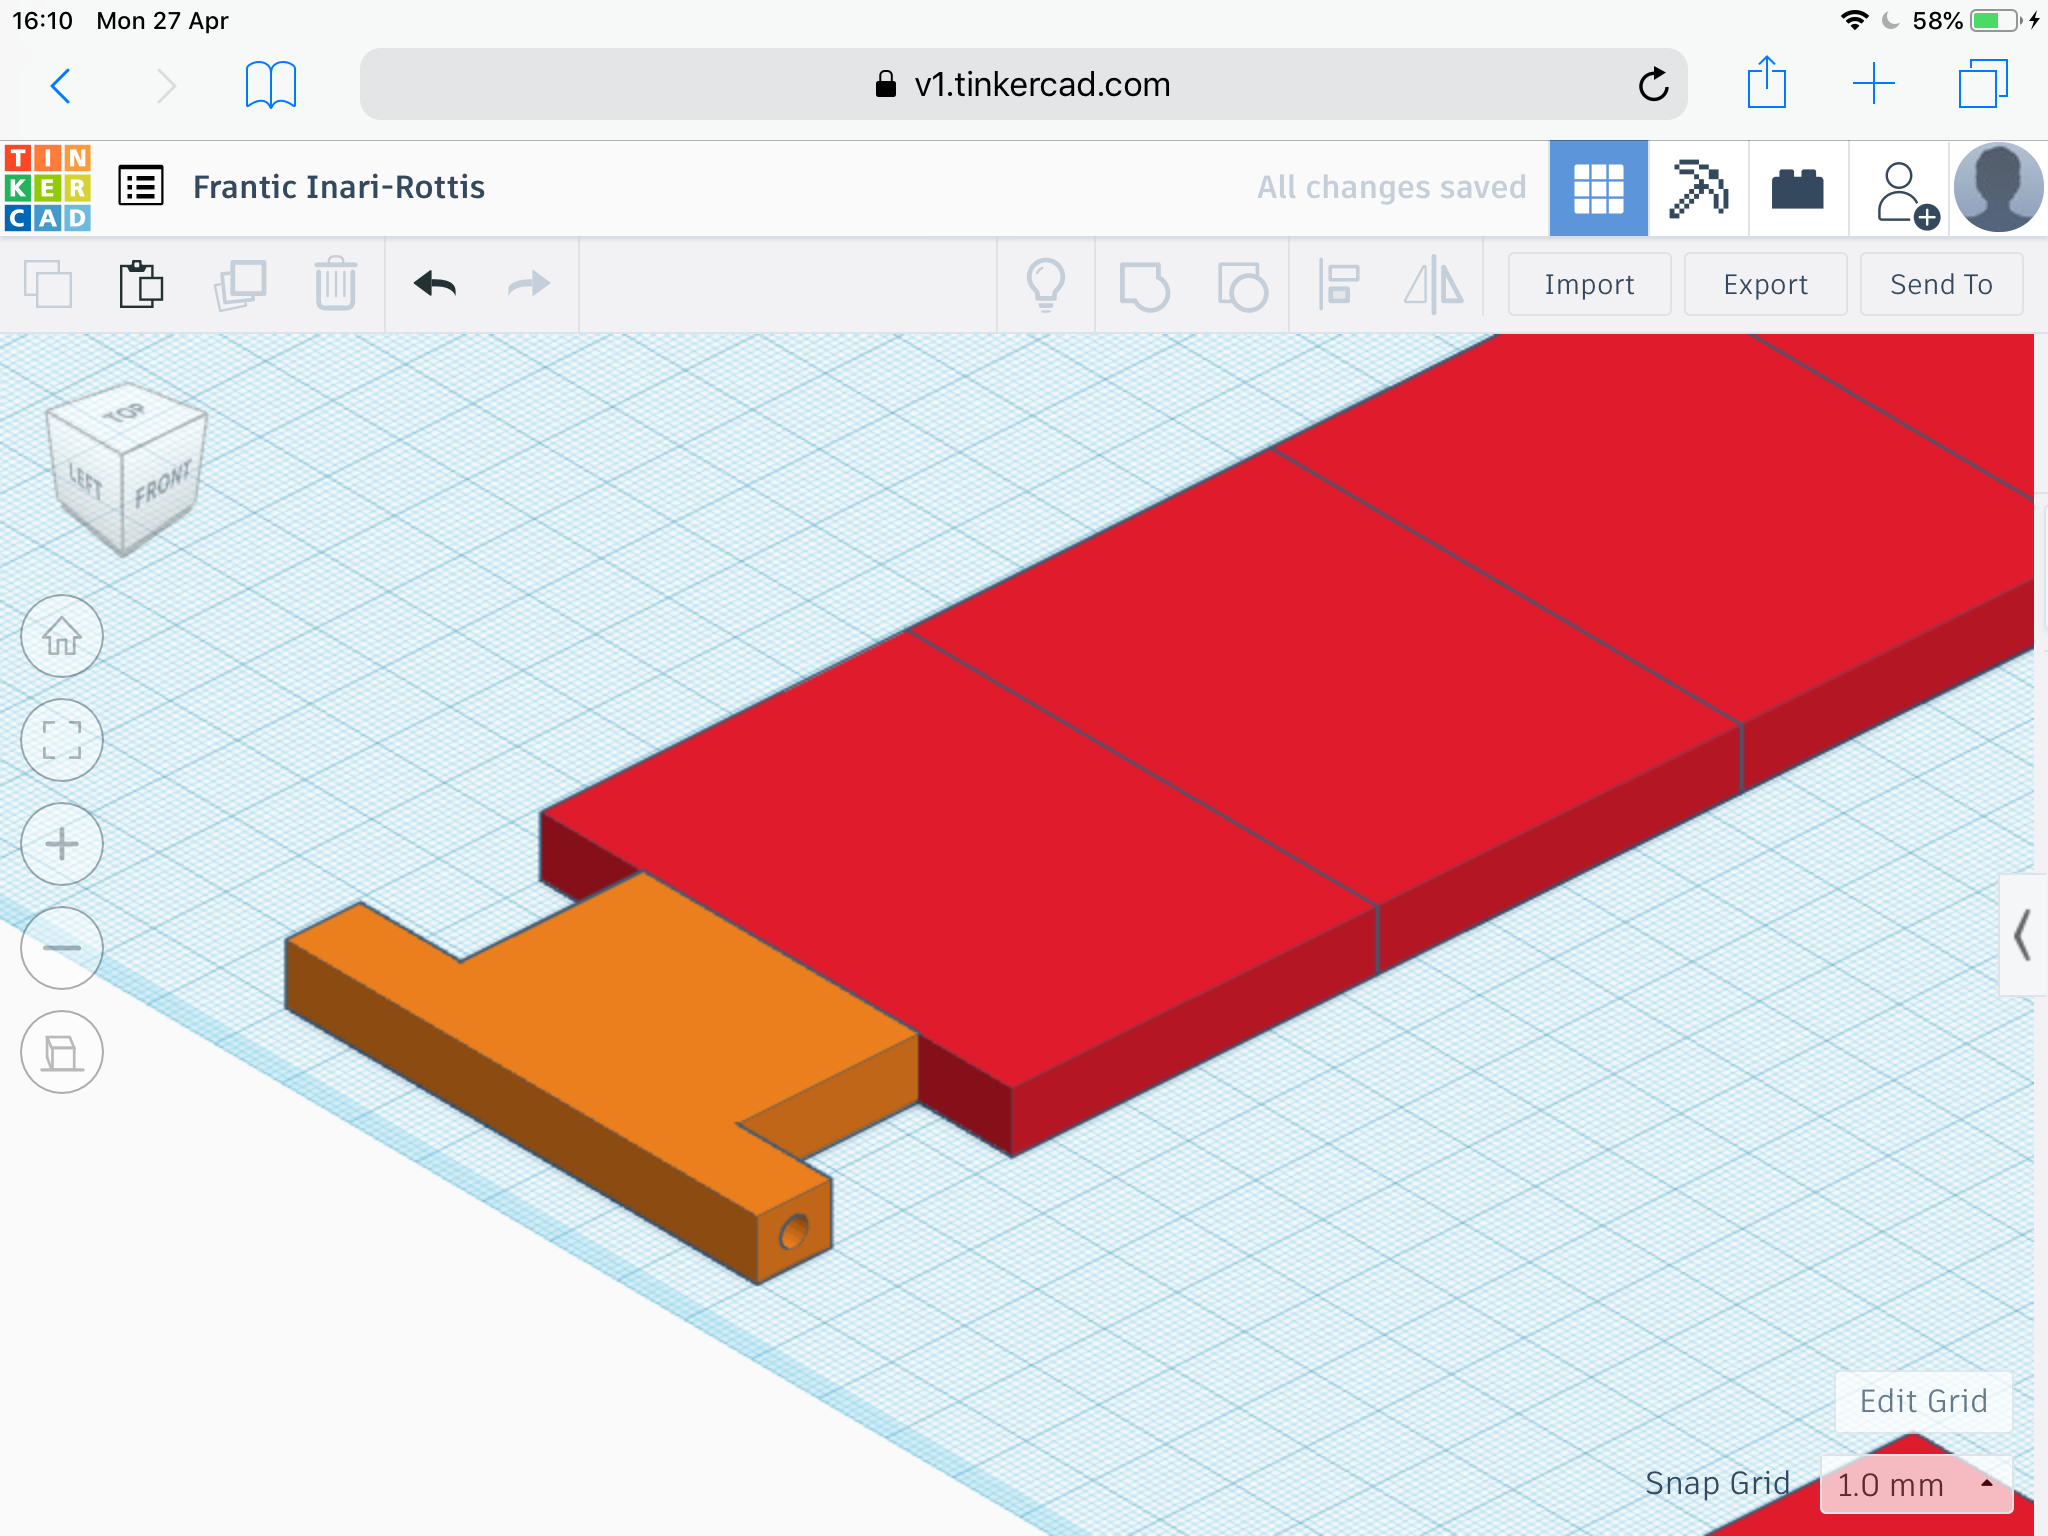Rename design title Frantic Inari-Rottis
This screenshot has width=2048, height=1536.
339,187
